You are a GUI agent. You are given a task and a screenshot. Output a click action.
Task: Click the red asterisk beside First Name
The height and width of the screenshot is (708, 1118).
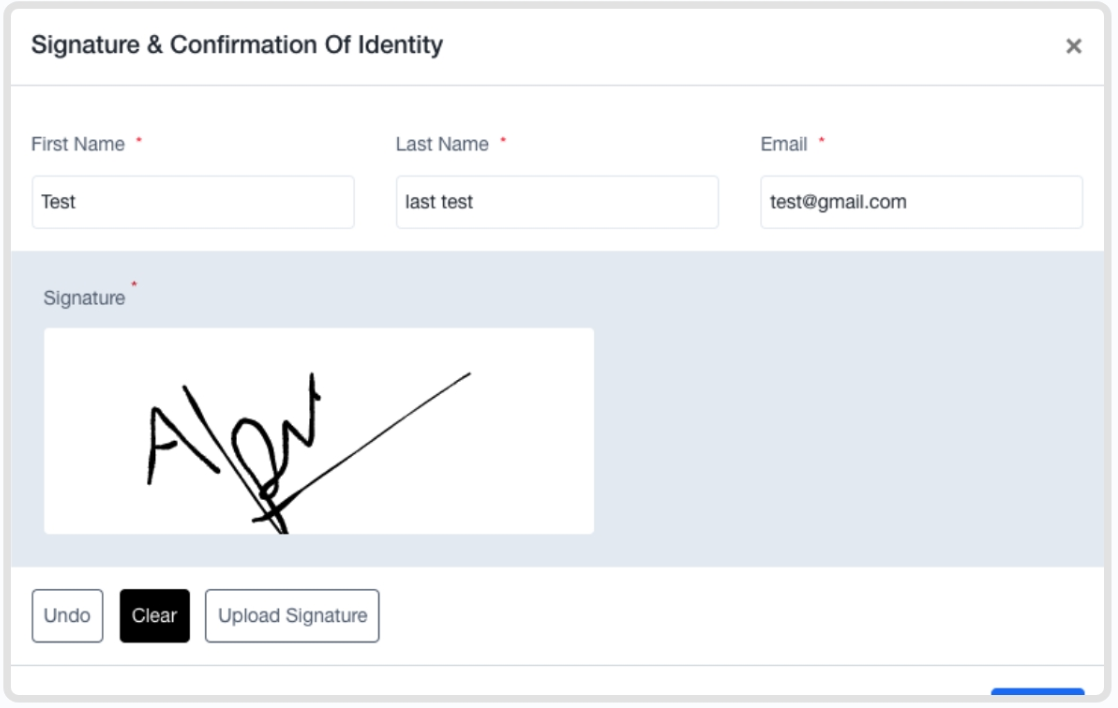[139, 140]
